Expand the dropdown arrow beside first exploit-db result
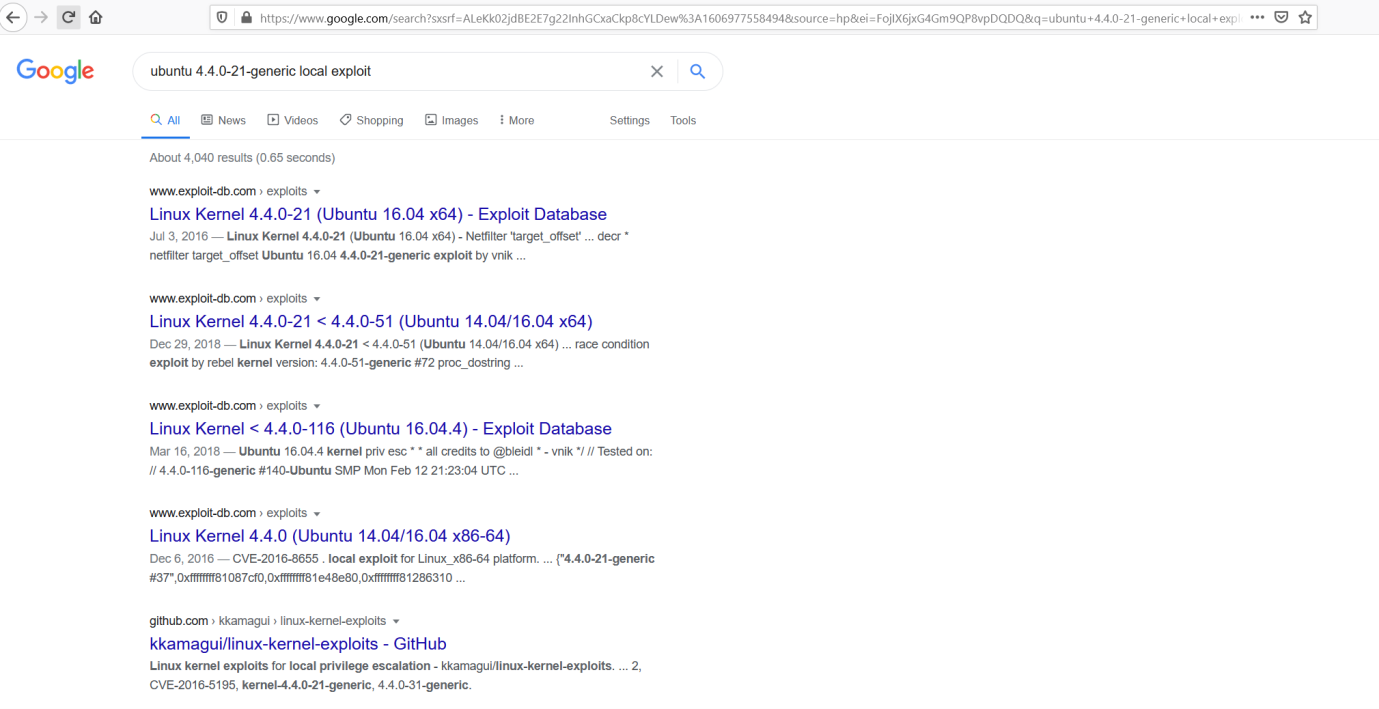Image resolution: width=1379 pixels, height=709 pixels. point(317,191)
